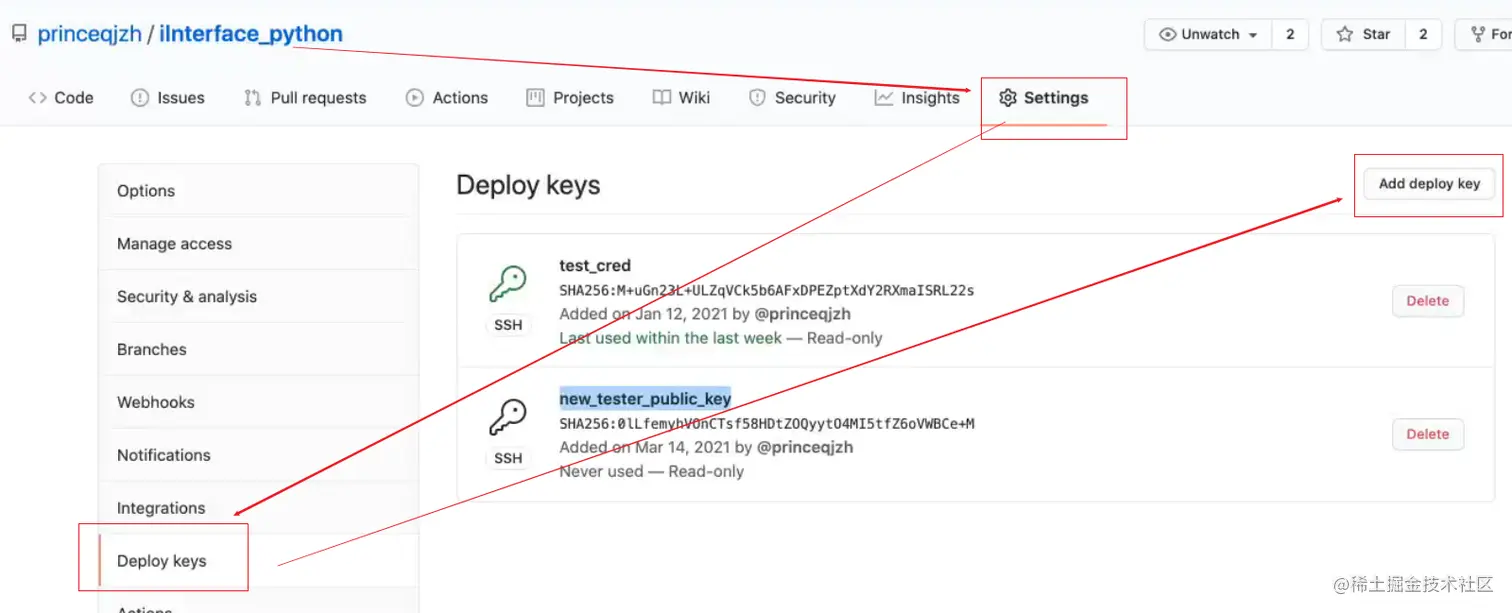Click the Pull requests branch icon
The height and width of the screenshot is (613, 1512).
pyautogui.click(x=253, y=98)
